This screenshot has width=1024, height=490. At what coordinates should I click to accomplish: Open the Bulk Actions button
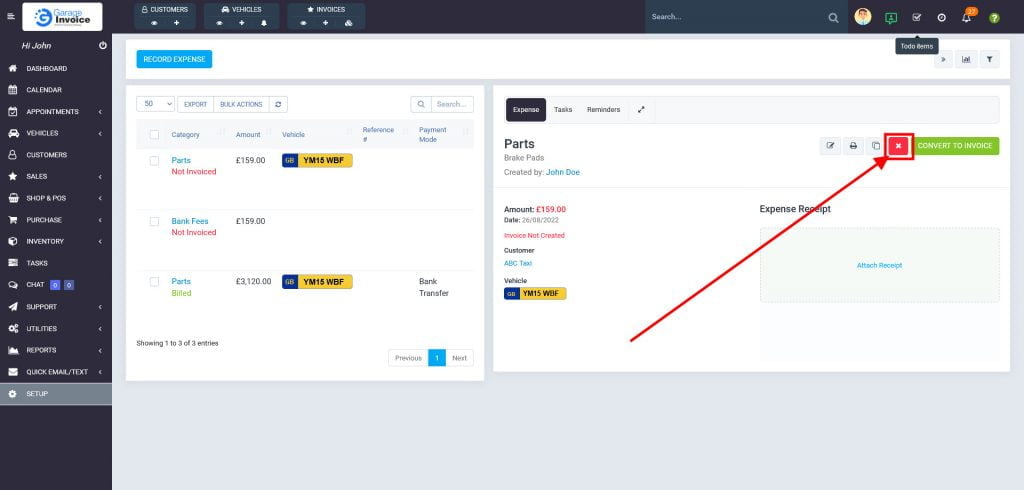[241, 105]
